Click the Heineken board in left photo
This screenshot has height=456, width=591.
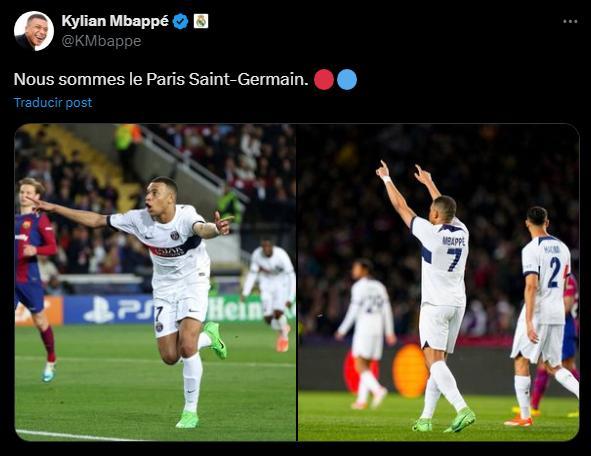pos(234,309)
